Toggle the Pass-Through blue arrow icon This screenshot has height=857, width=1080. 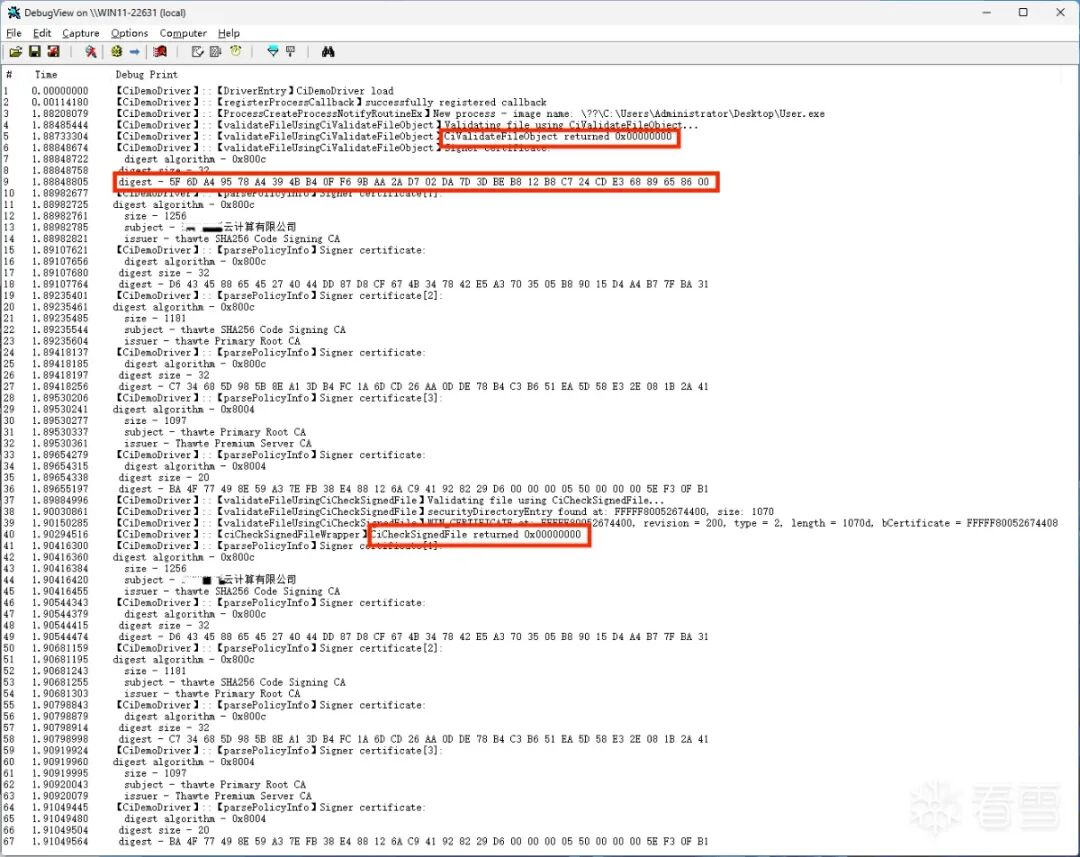click(134, 52)
